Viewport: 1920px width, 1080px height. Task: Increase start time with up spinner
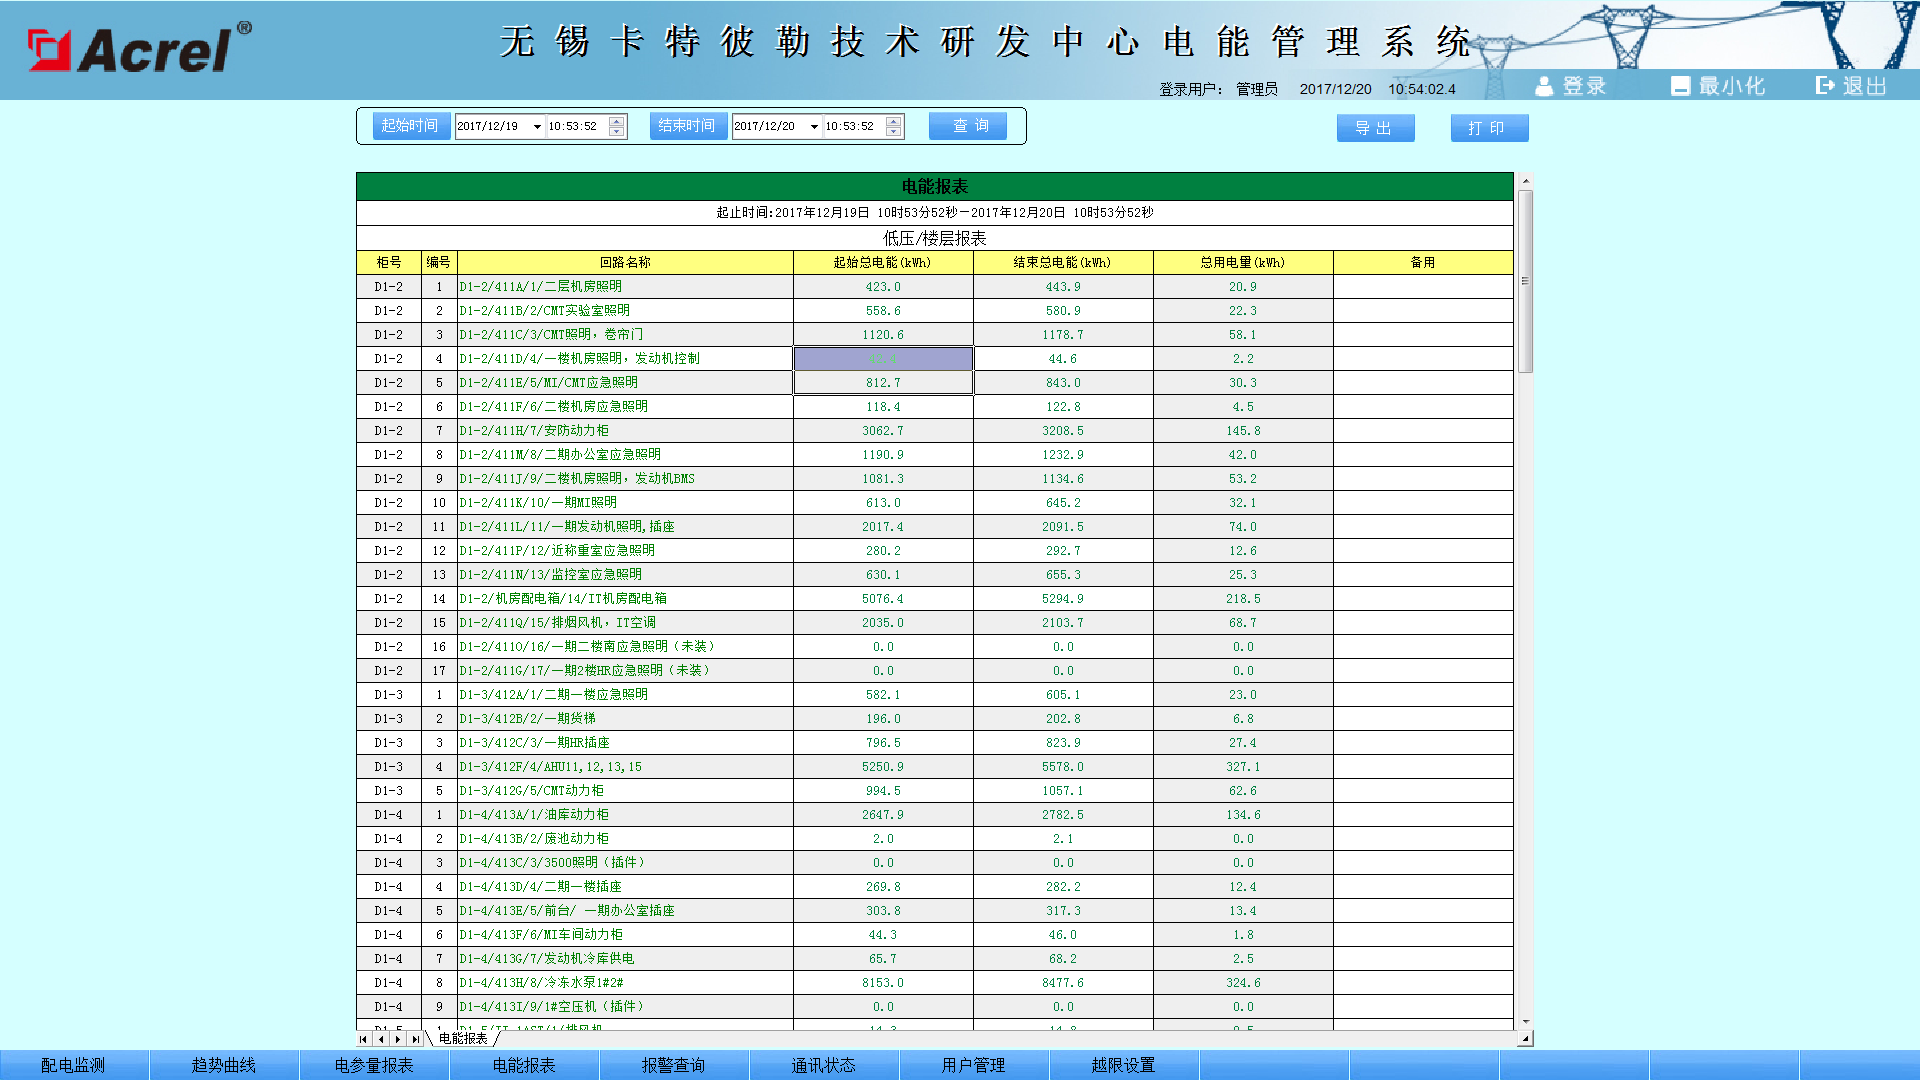tap(617, 121)
